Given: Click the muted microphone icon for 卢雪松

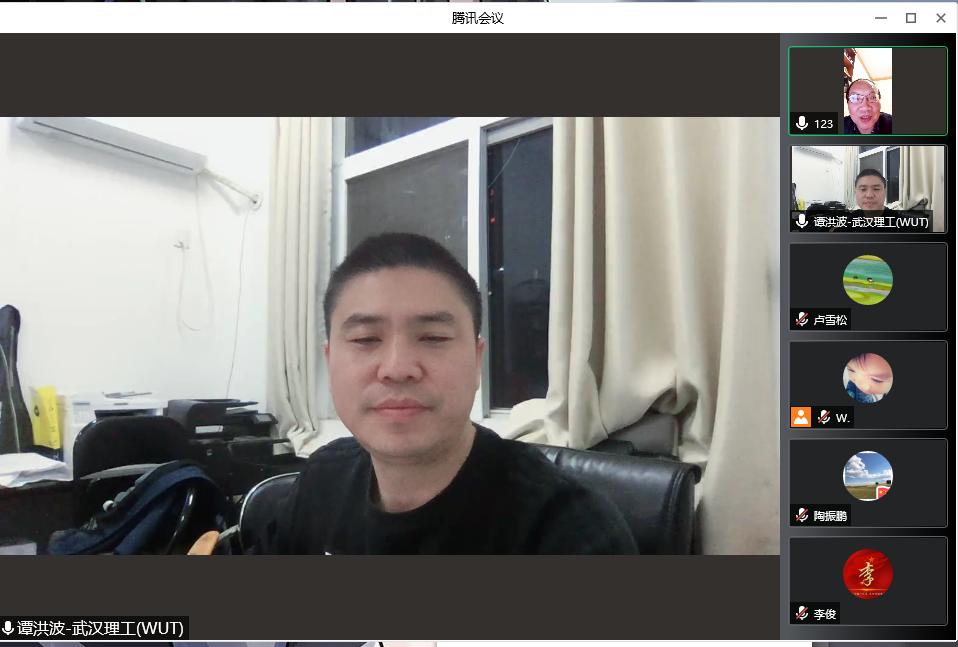Looking at the screenshot, I should (x=802, y=319).
